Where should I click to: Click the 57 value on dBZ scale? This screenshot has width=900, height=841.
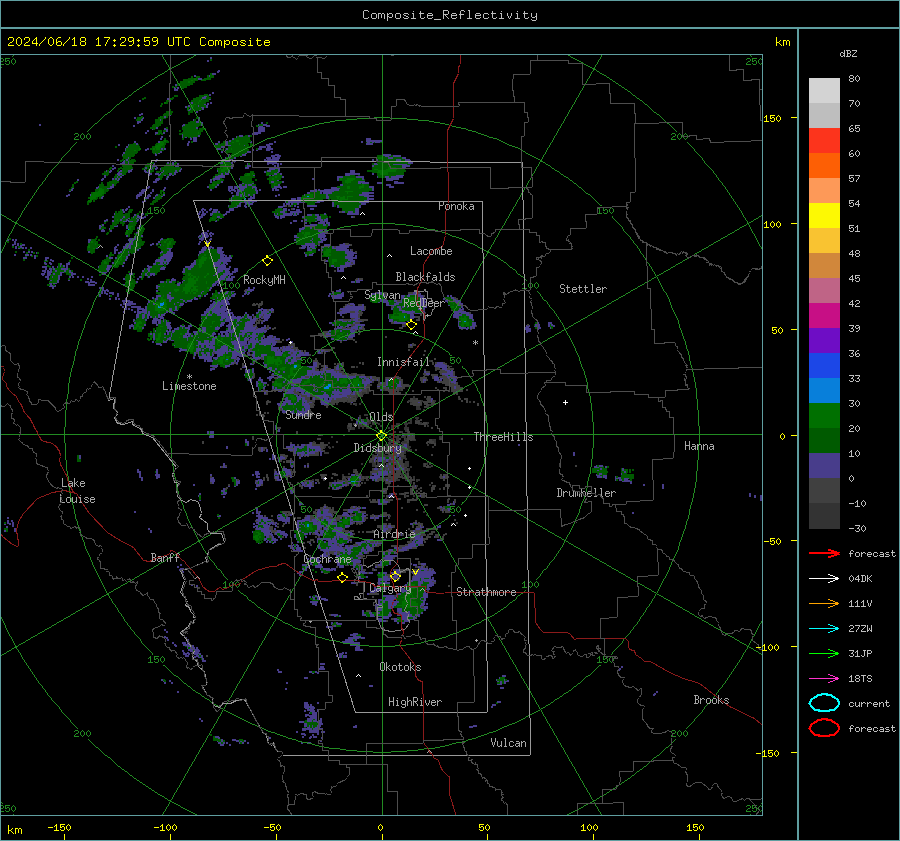coord(854,179)
